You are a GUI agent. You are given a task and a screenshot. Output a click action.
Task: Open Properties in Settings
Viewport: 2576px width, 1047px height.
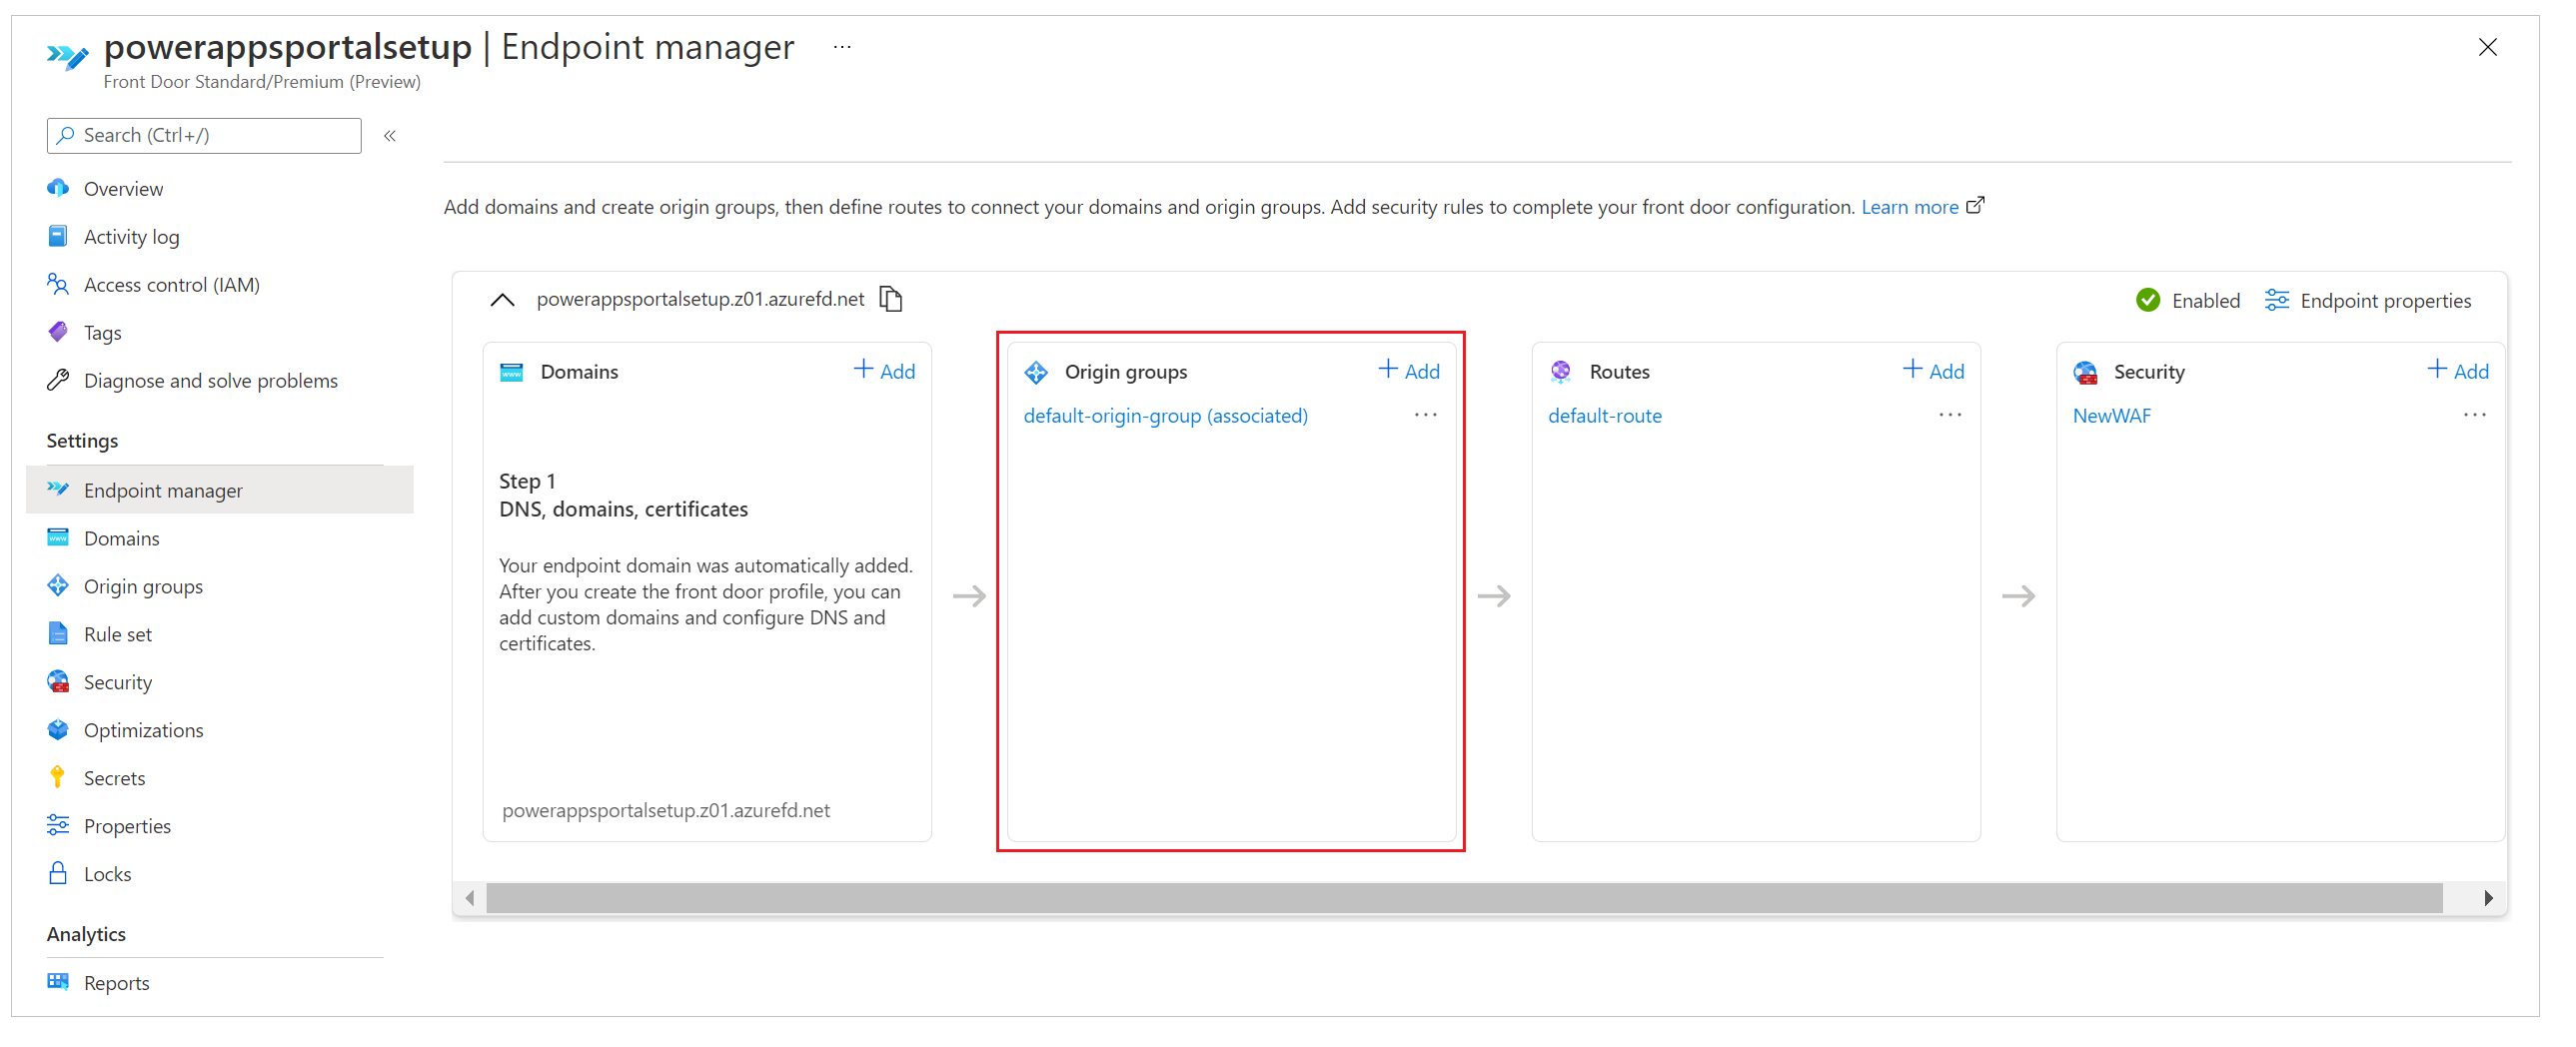(127, 826)
